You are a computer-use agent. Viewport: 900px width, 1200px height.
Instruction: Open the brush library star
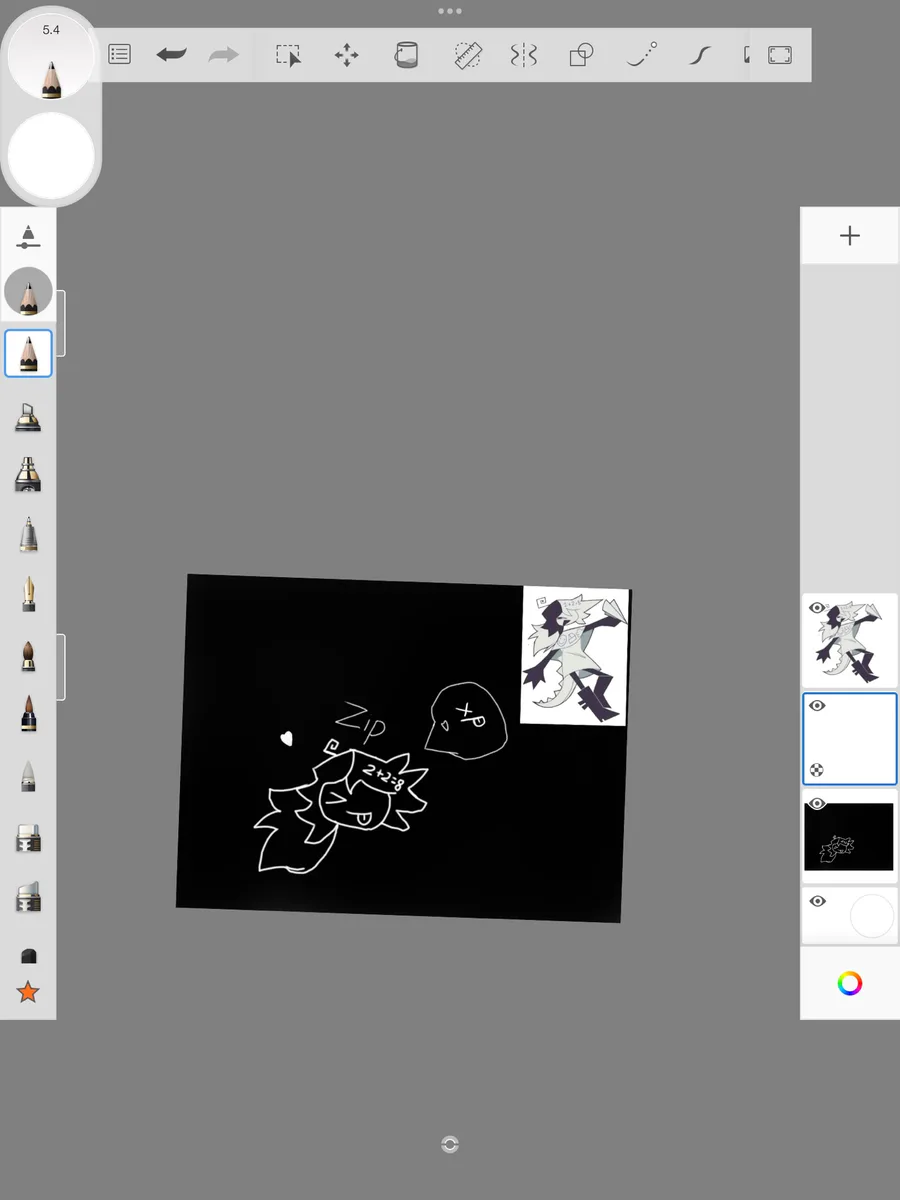tap(28, 992)
